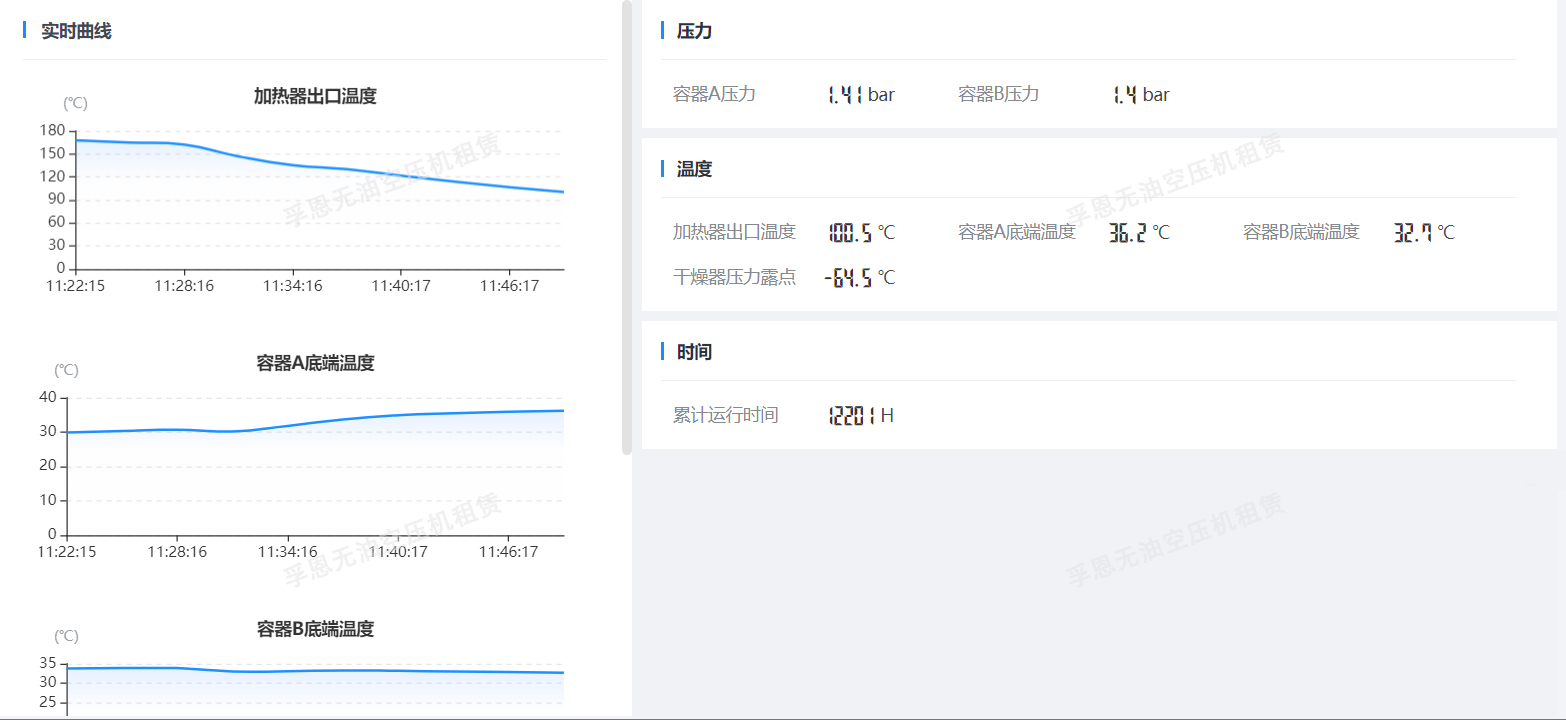
Task: Click the 压力 panel header icon
Action: click(x=662, y=31)
